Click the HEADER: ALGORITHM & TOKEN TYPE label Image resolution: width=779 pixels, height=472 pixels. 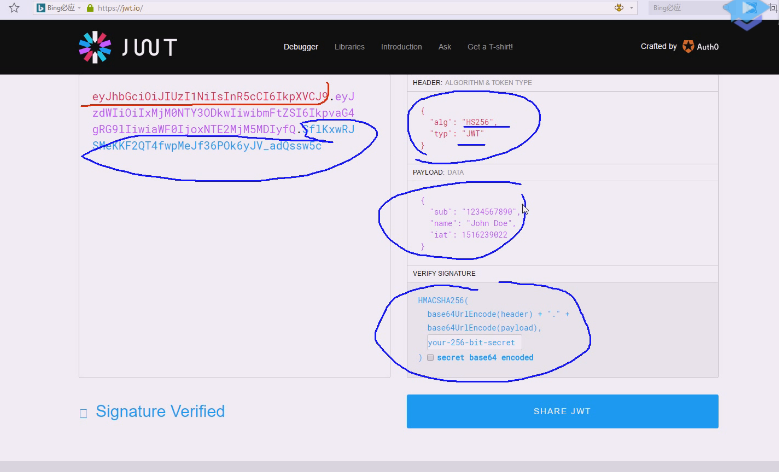(x=472, y=82)
